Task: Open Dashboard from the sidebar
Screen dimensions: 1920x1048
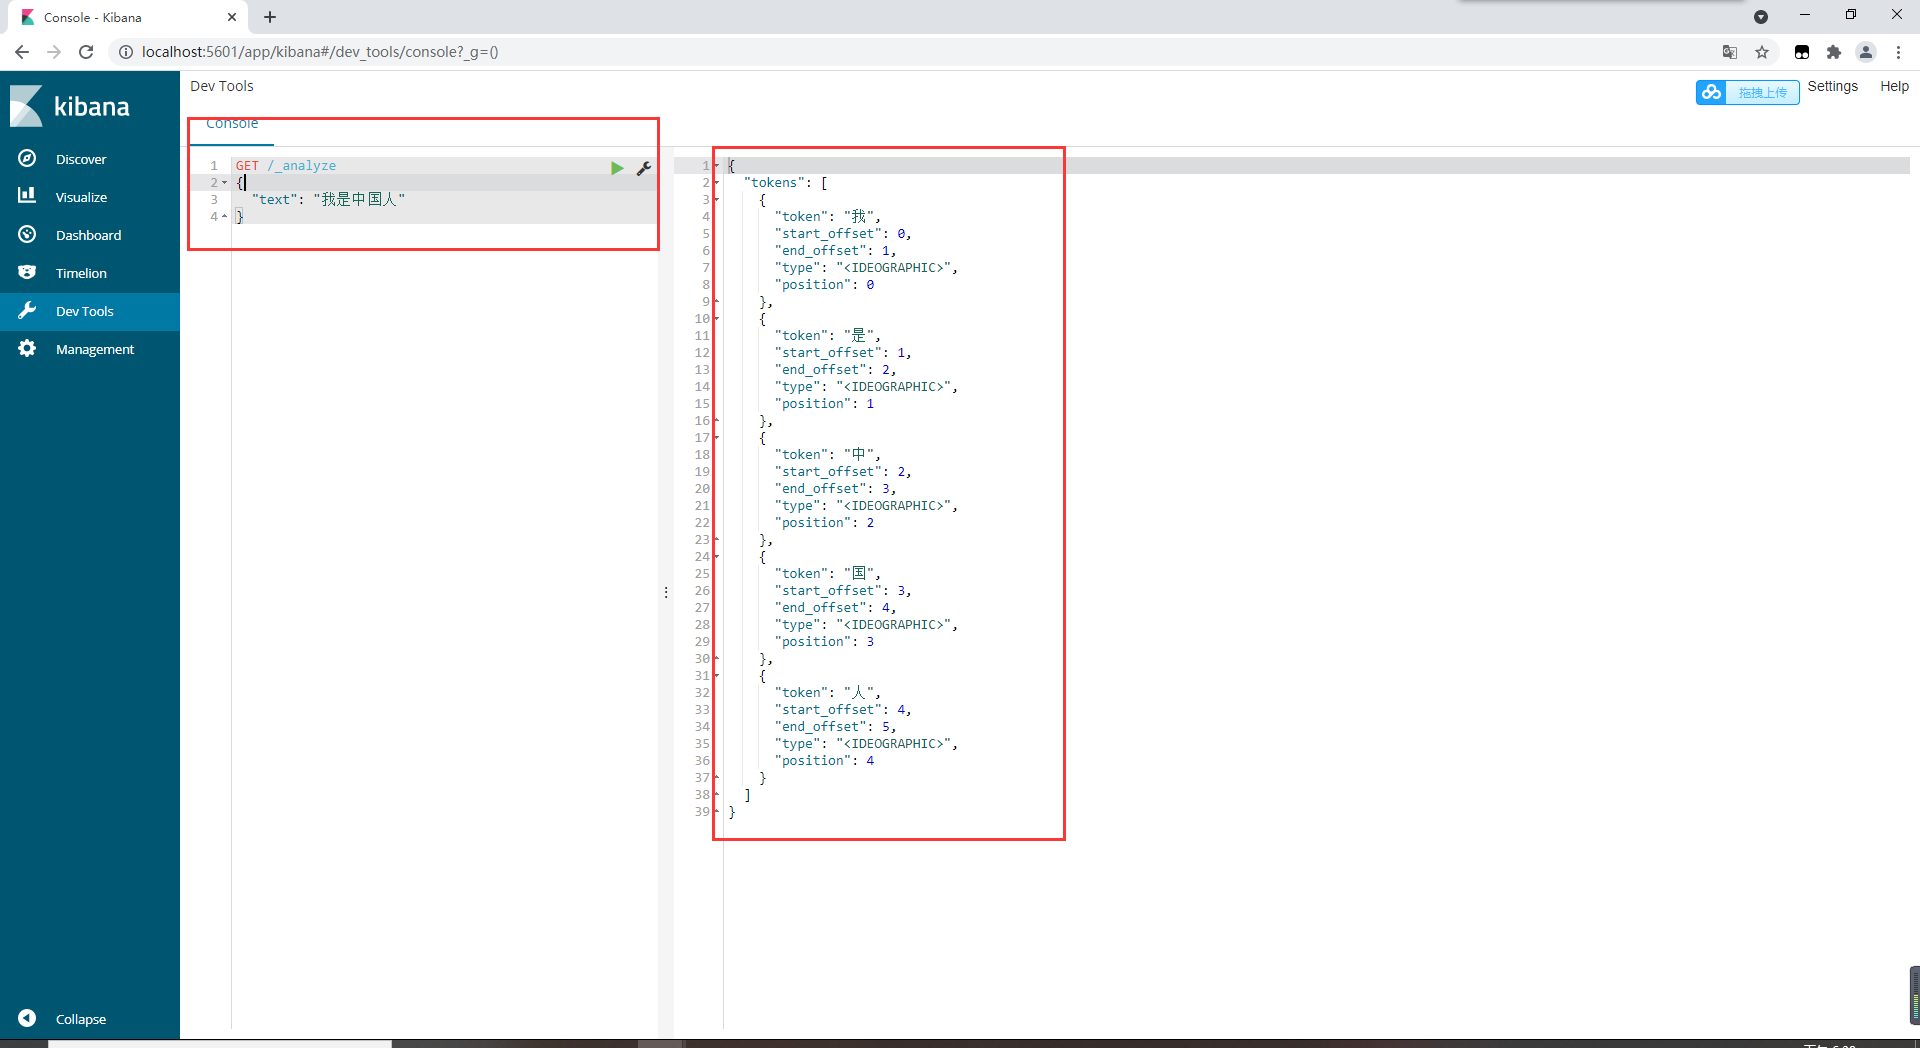Action: pyautogui.click(x=90, y=235)
